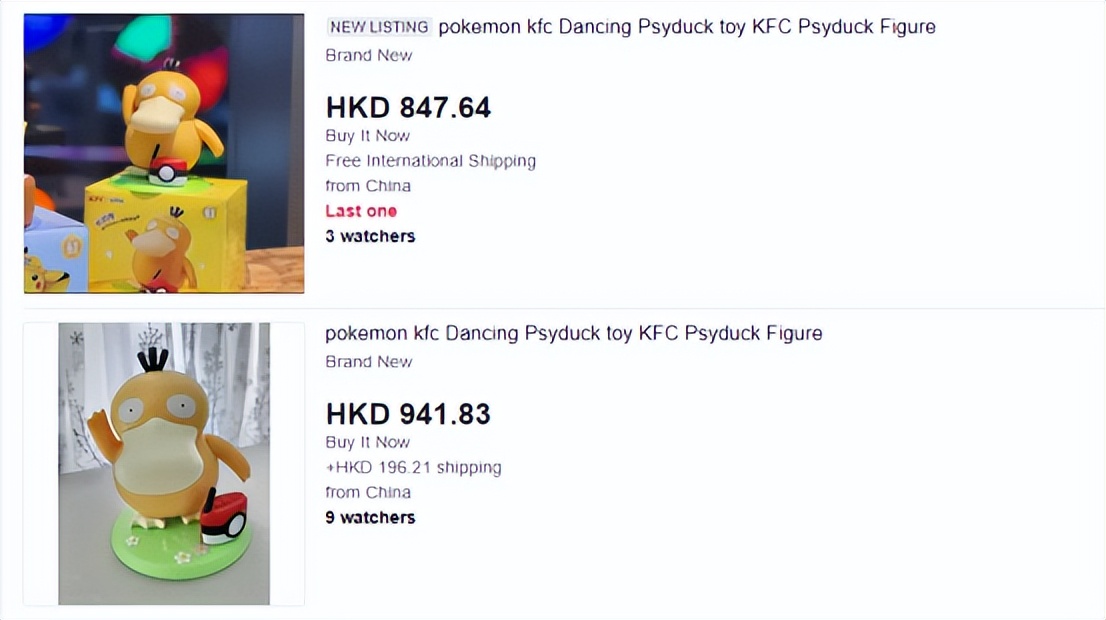Click Buy It Now below HKD 941.83
Image resolution: width=1106 pixels, height=620 pixels.
point(367,442)
